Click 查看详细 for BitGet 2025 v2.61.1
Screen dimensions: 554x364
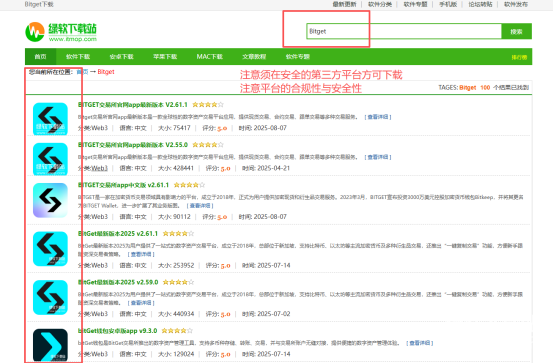point(141,254)
